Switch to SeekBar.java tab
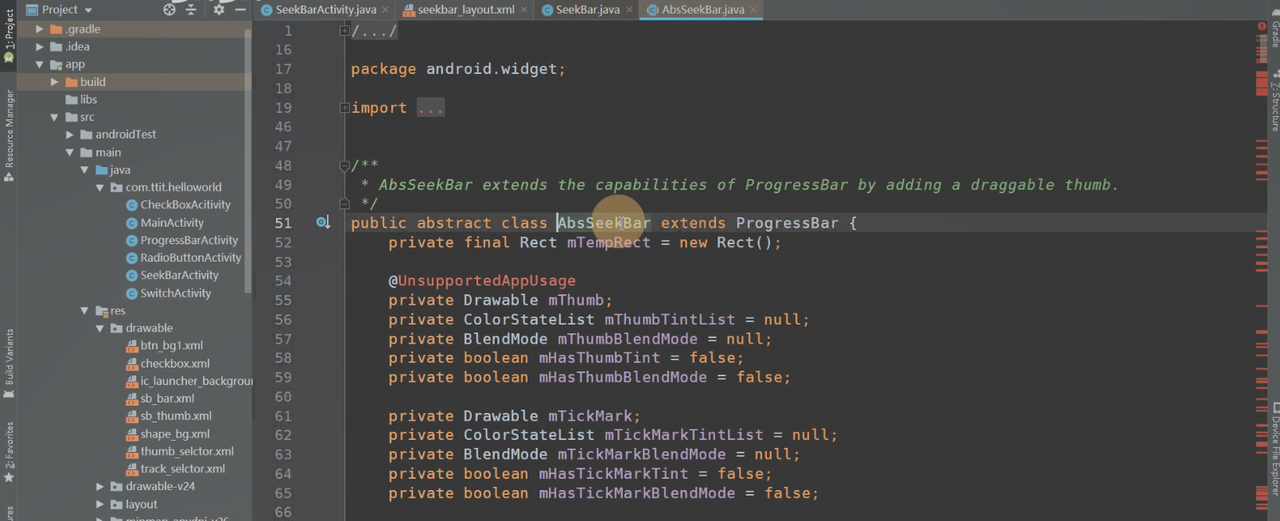 tap(587, 9)
